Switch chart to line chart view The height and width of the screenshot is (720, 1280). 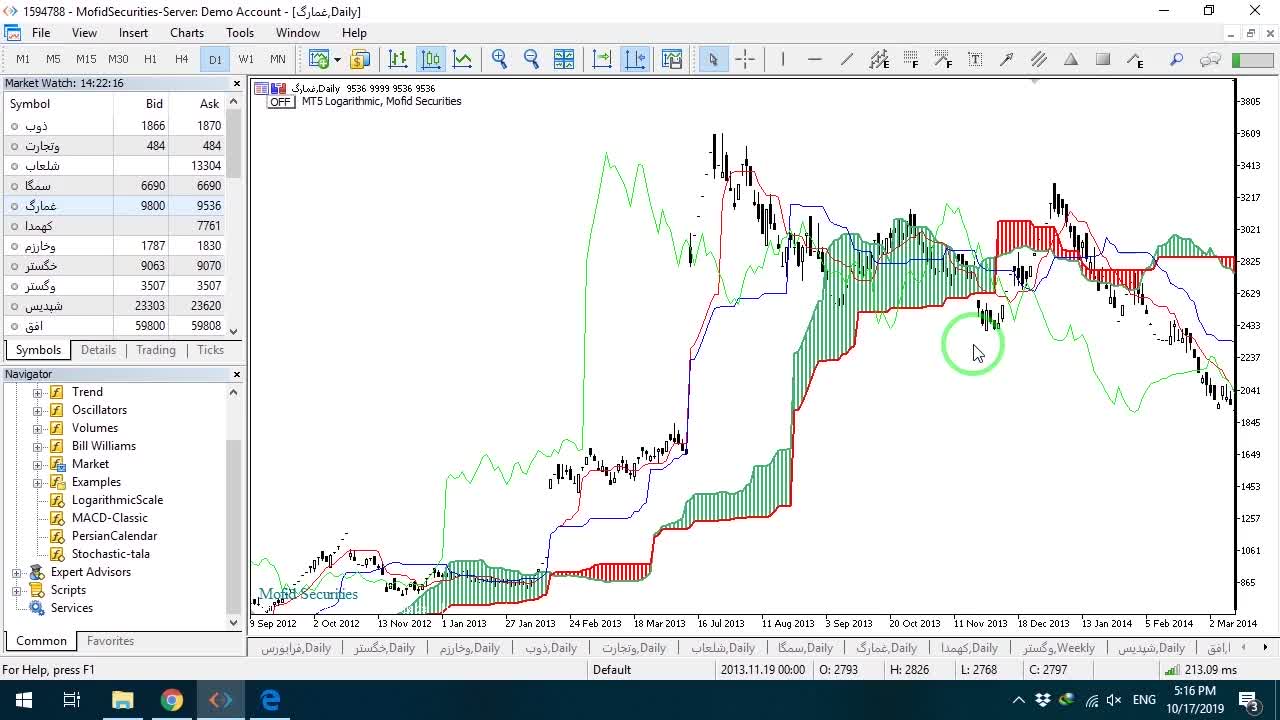(x=463, y=59)
